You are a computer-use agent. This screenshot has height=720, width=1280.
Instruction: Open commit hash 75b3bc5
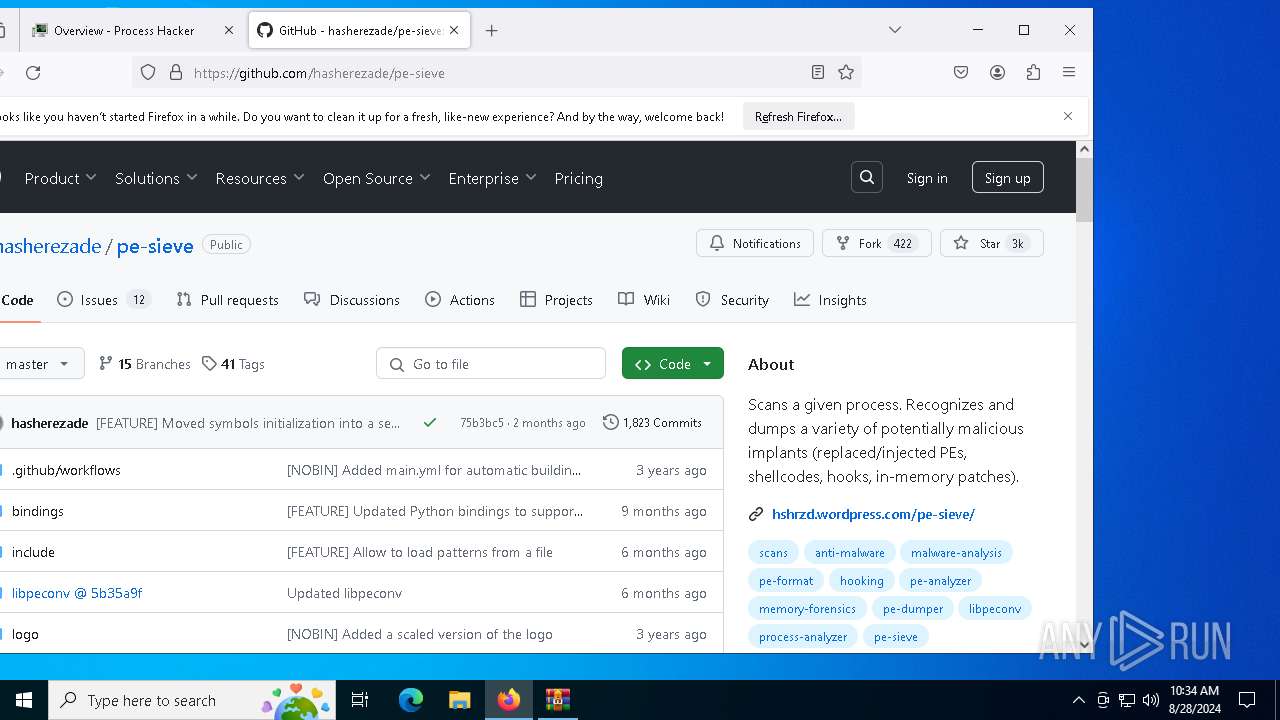coord(482,423)
